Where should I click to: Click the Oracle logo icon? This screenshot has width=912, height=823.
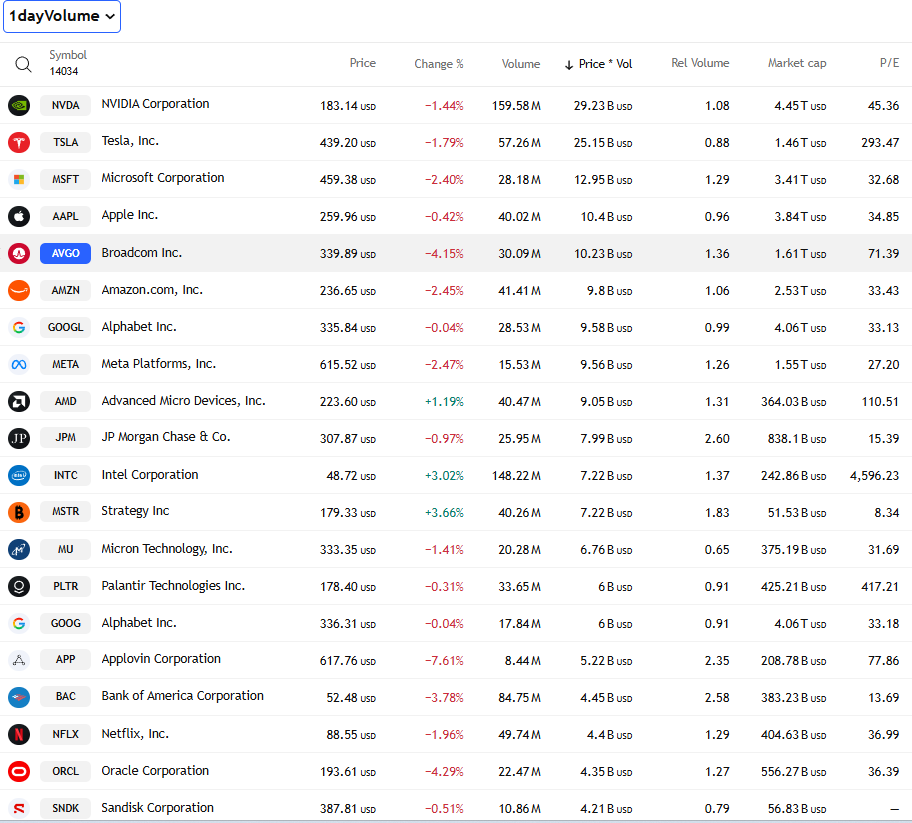19,771
